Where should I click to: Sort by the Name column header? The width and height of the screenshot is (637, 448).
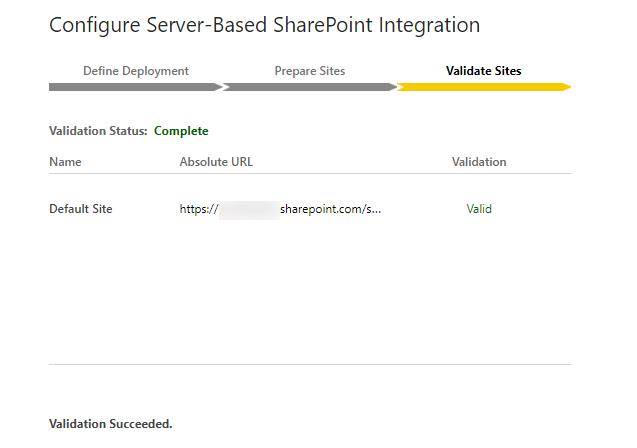(x=65, y=161)
